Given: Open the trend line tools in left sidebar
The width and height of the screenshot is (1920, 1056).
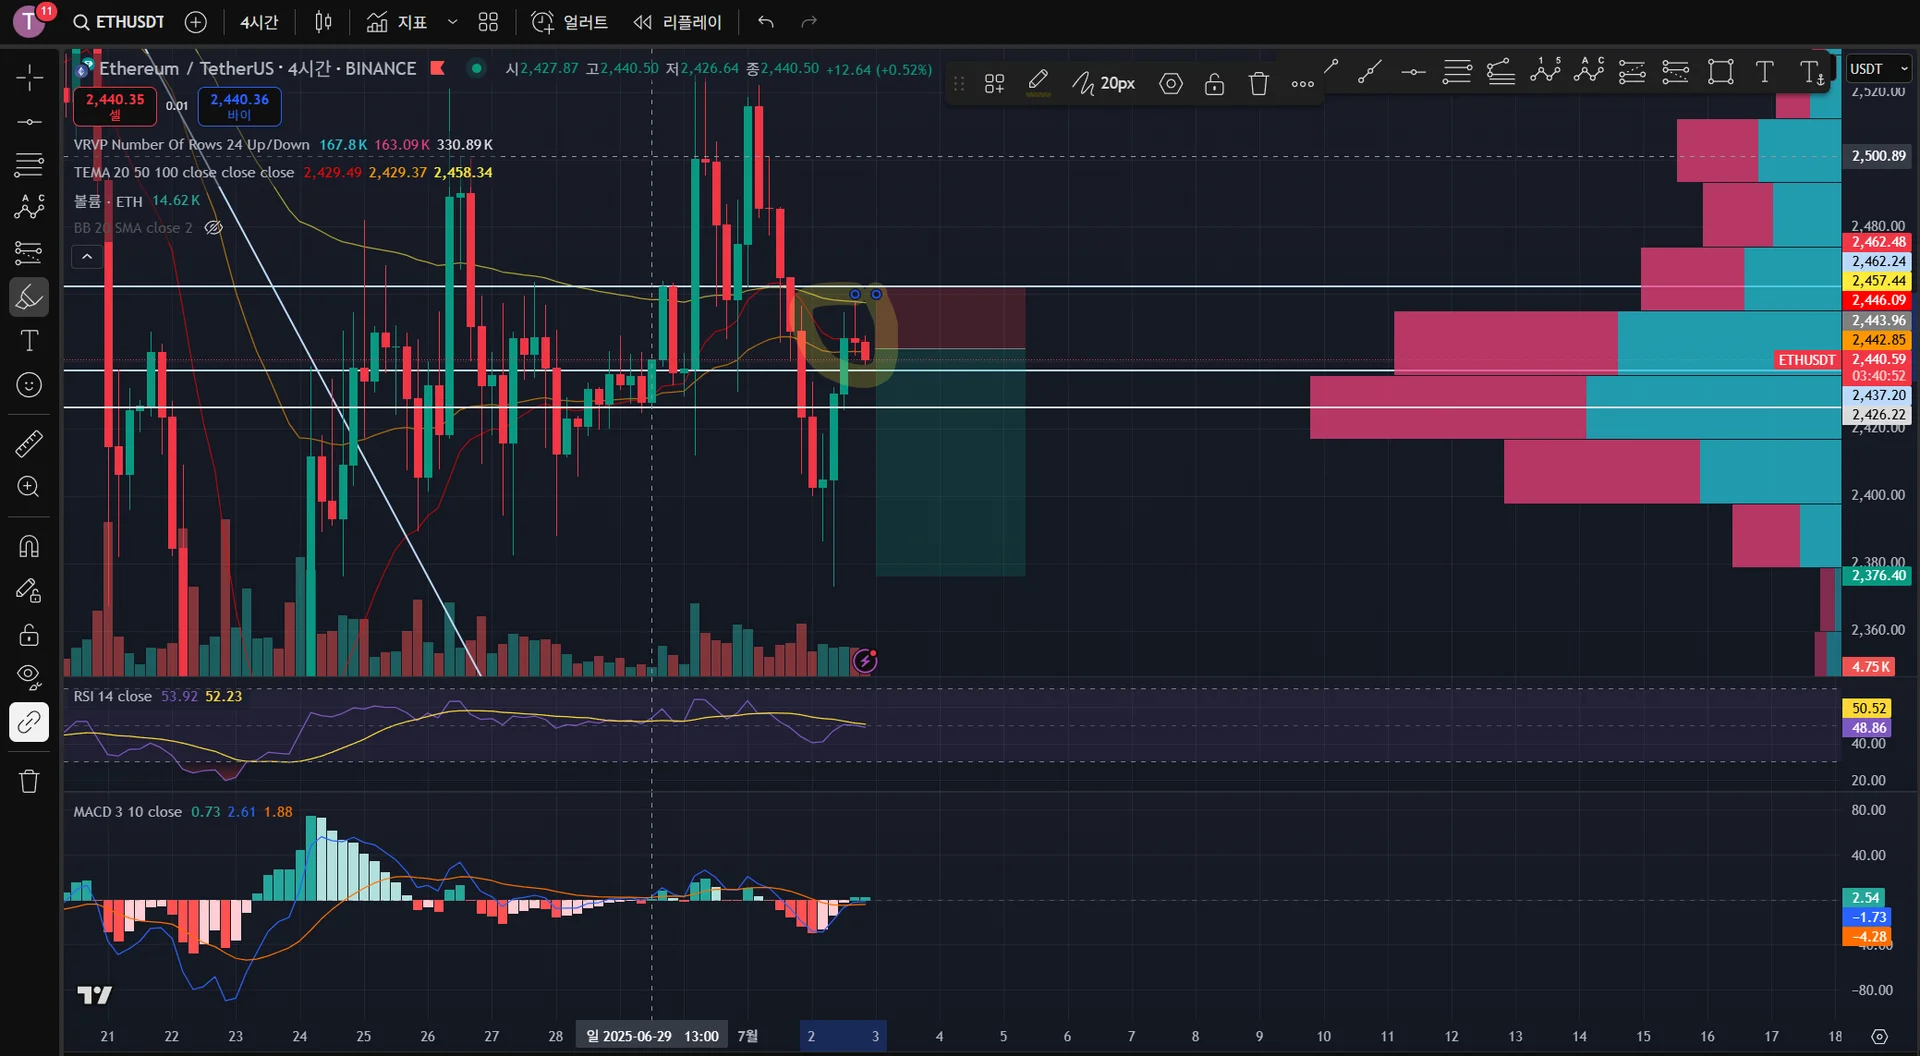Looking at the screenshot, I should pos(29,121).
